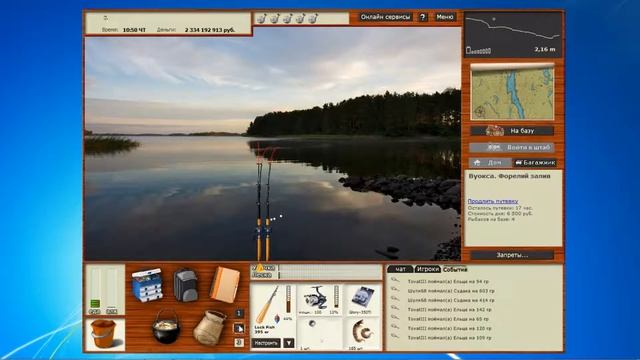Image resolution: width=640 pixels, height=360 pixels.
Task: Switch to the Чат tab
Action: [x=400, y=269]
